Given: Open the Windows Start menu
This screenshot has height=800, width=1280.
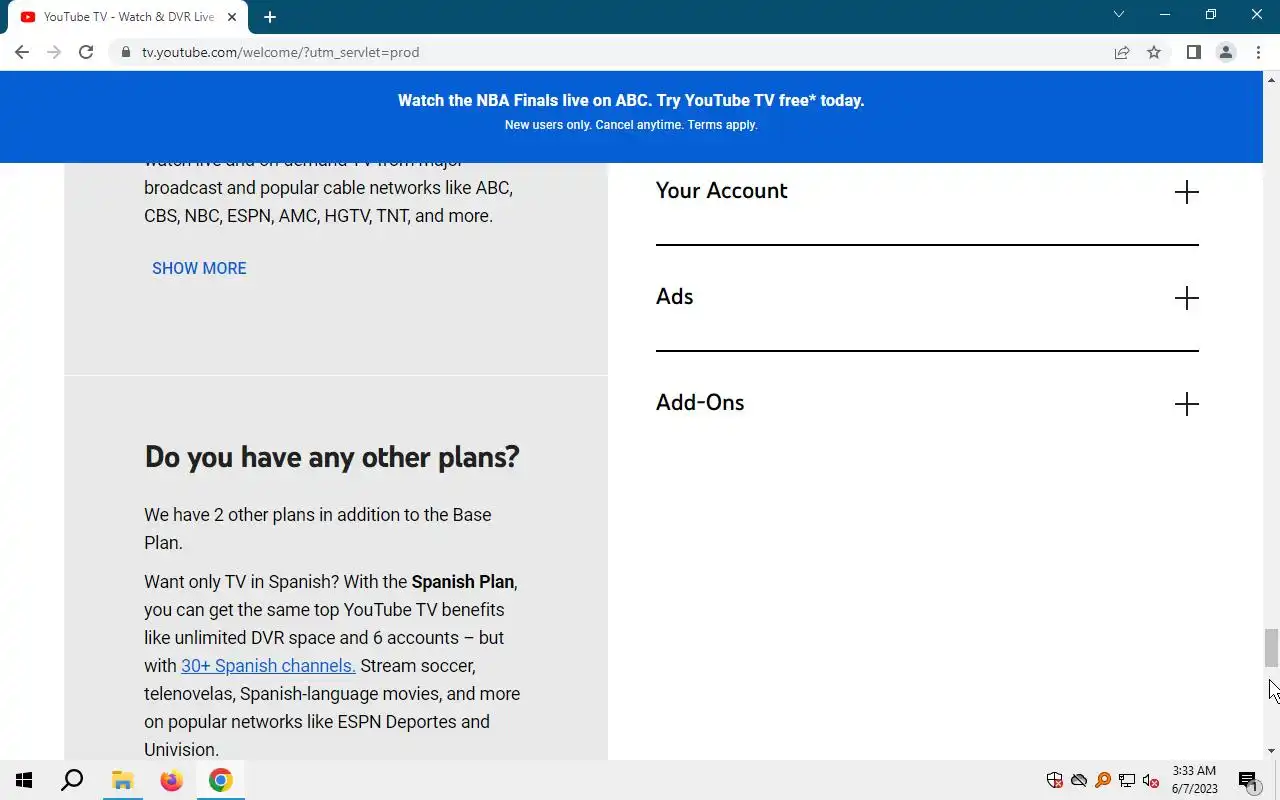Looking at the screenshot, I should [x=24, y=780].
